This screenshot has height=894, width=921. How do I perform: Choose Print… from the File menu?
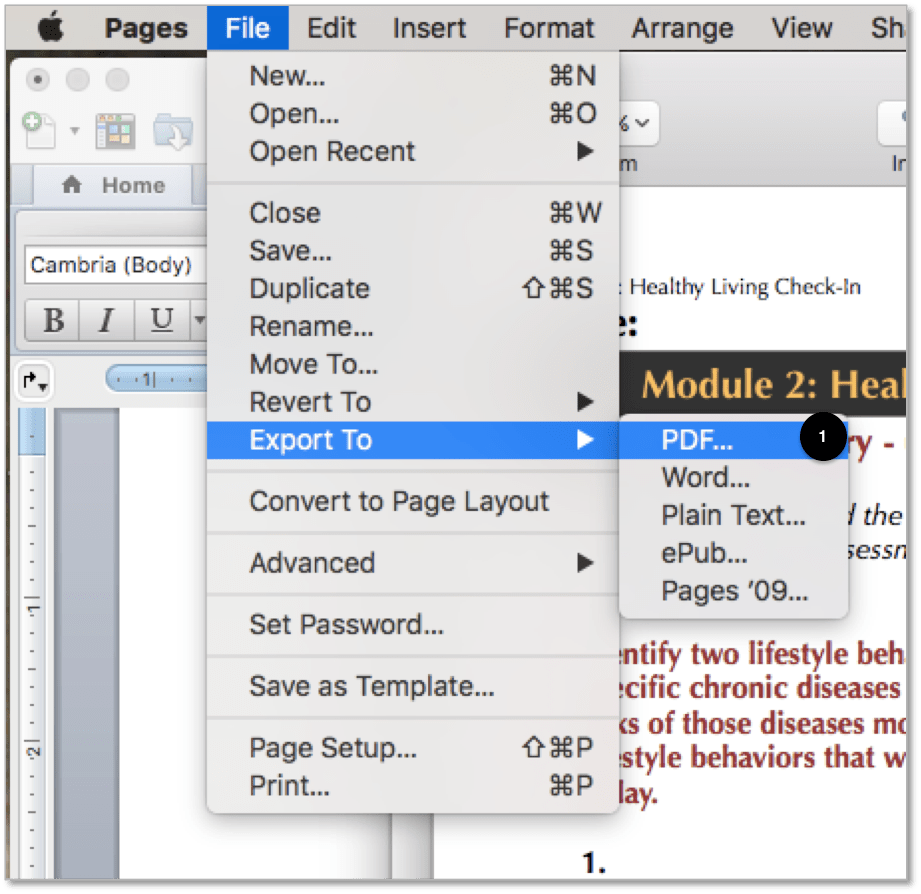point(413,785)
